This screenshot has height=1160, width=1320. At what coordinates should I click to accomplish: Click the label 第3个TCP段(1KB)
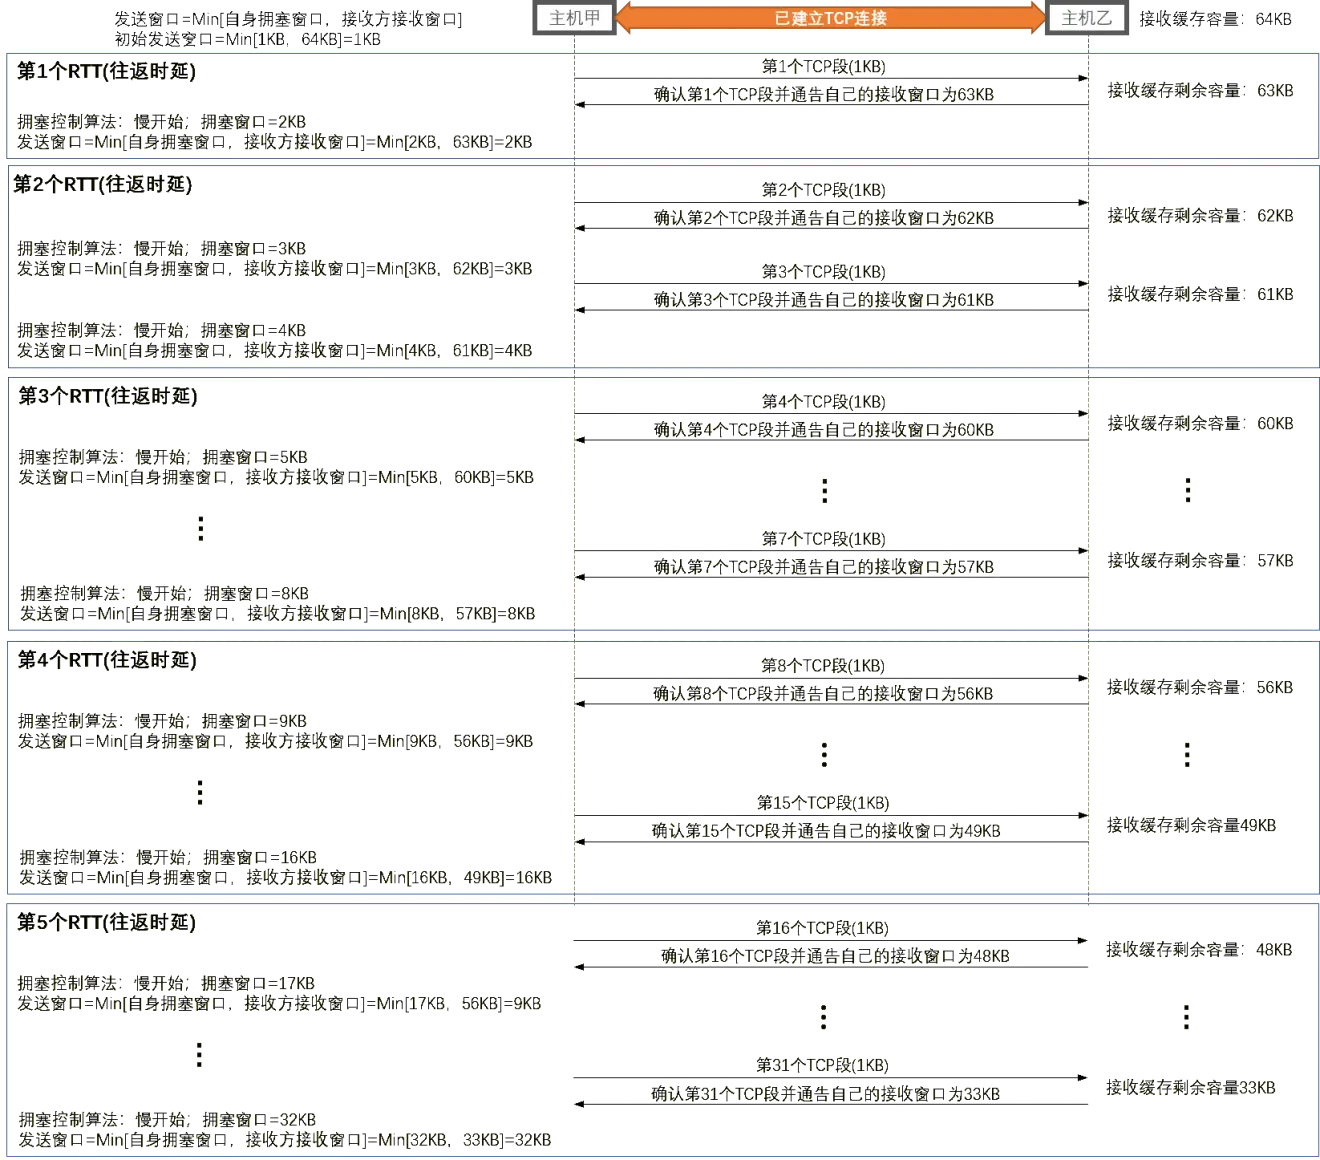(x=824, y=272)
